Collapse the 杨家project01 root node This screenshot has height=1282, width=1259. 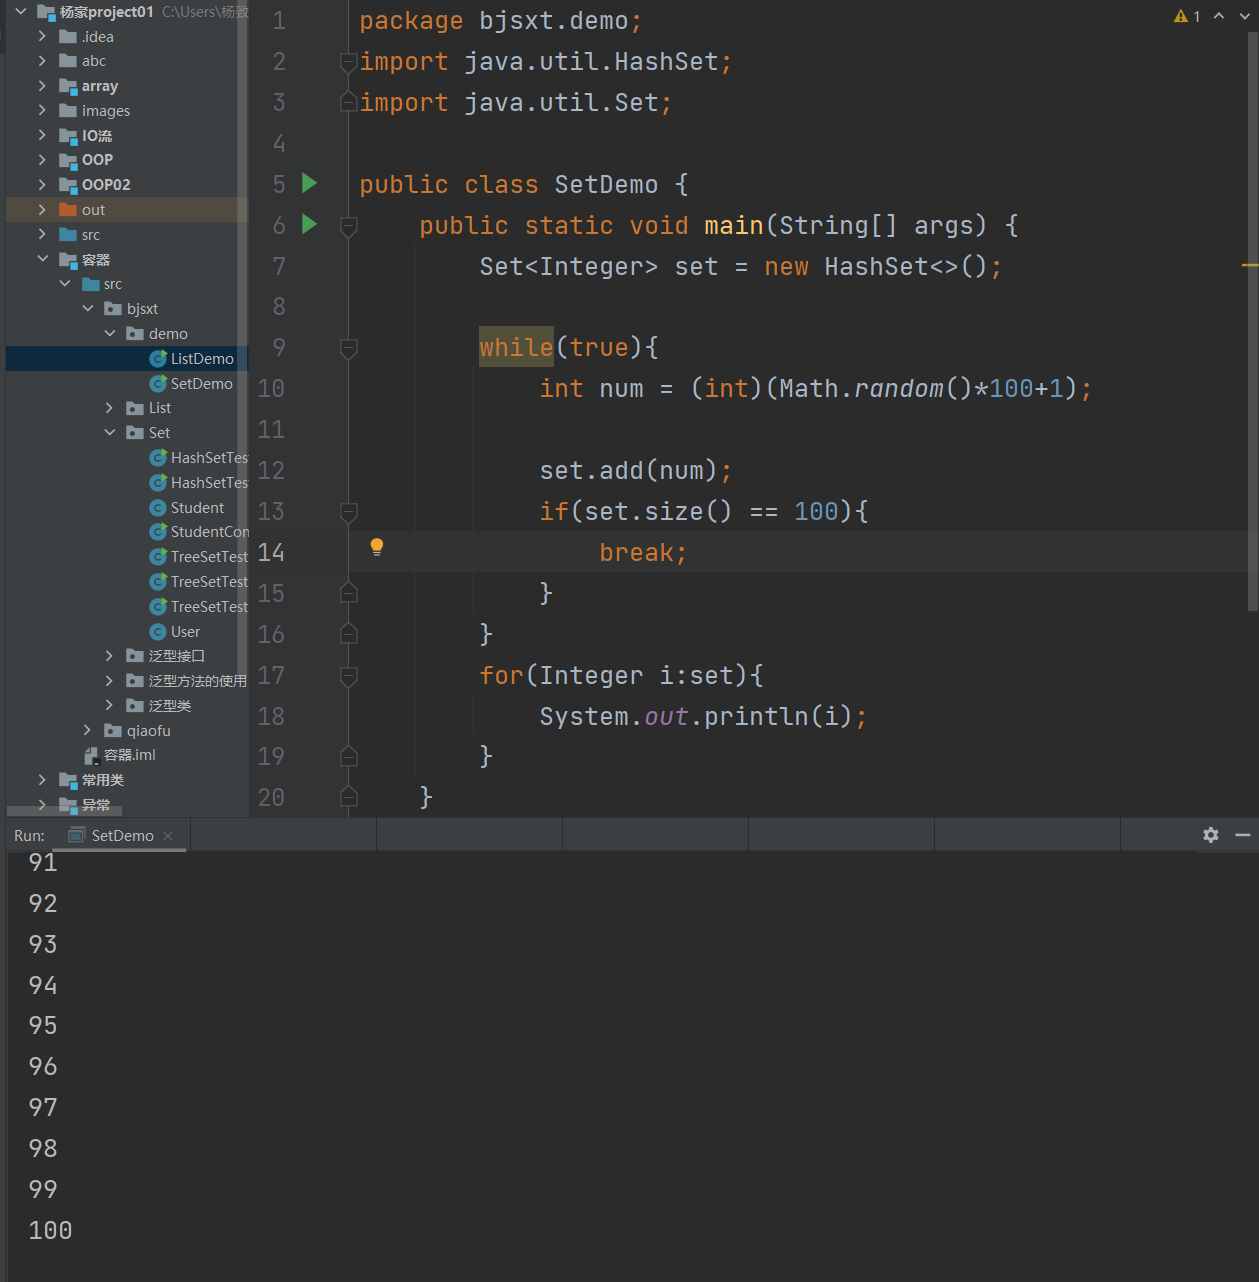point(20,12)
